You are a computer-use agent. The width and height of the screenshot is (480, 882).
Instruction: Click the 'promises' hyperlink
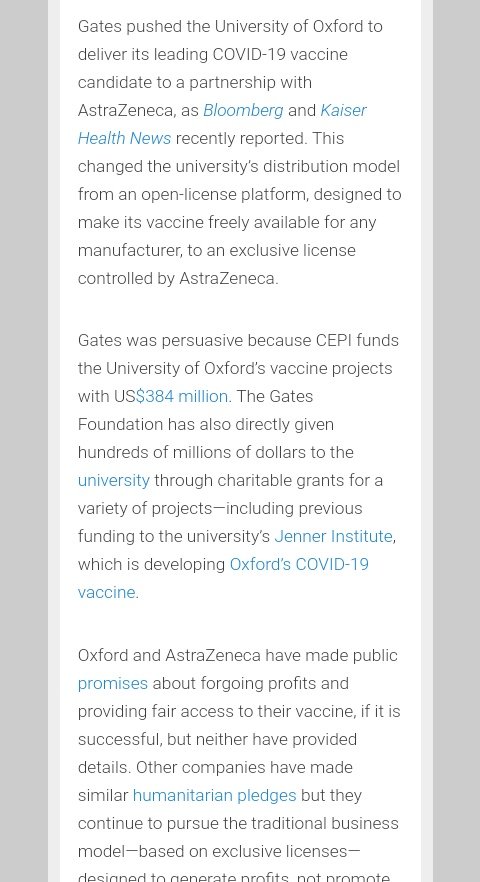pos(113,683)
